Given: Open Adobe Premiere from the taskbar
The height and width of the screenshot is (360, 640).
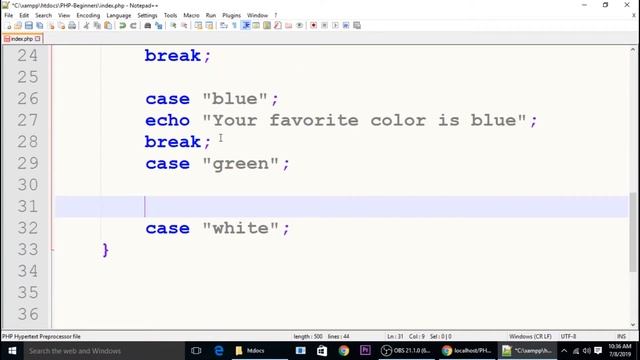Looking at the screenshot, I should click(x=365, y=351).
